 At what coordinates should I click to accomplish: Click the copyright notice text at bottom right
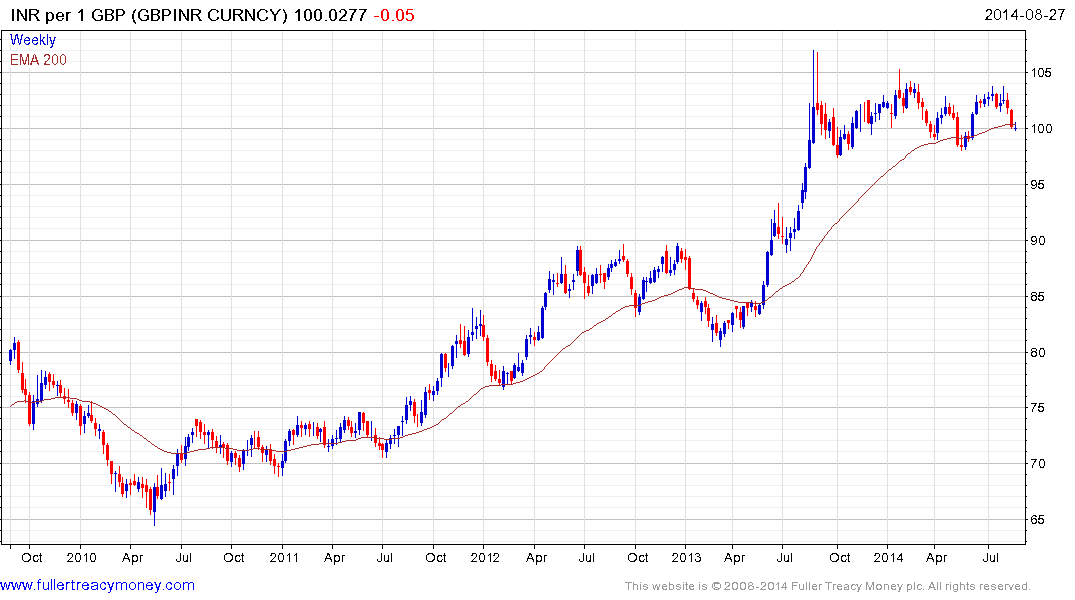click(828, 586)
